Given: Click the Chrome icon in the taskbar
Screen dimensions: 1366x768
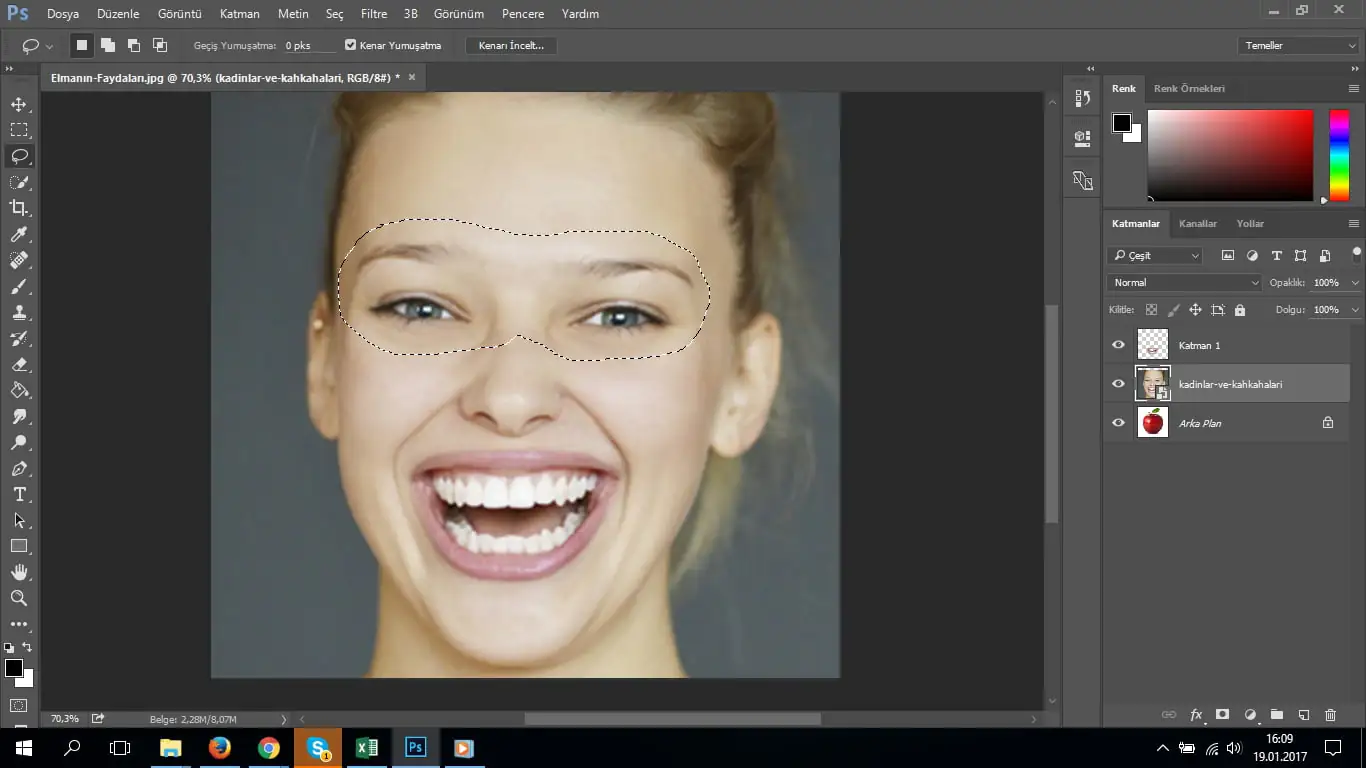Looking at the screenshot, I should [268, 747].
